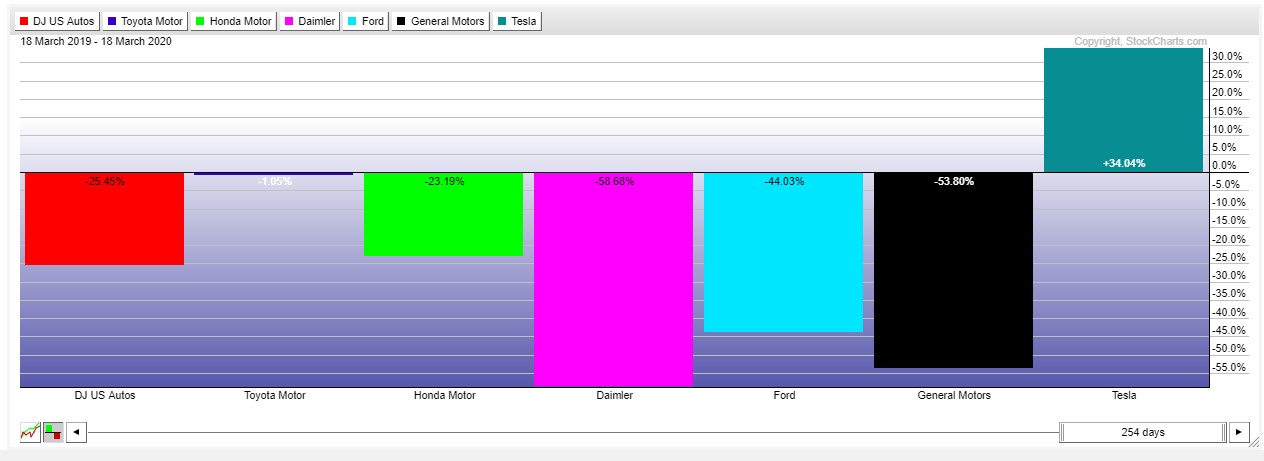Toggle the DJ US Autos legend button
Viewport: 1264px width, 461px height.
tap(57, 21)
